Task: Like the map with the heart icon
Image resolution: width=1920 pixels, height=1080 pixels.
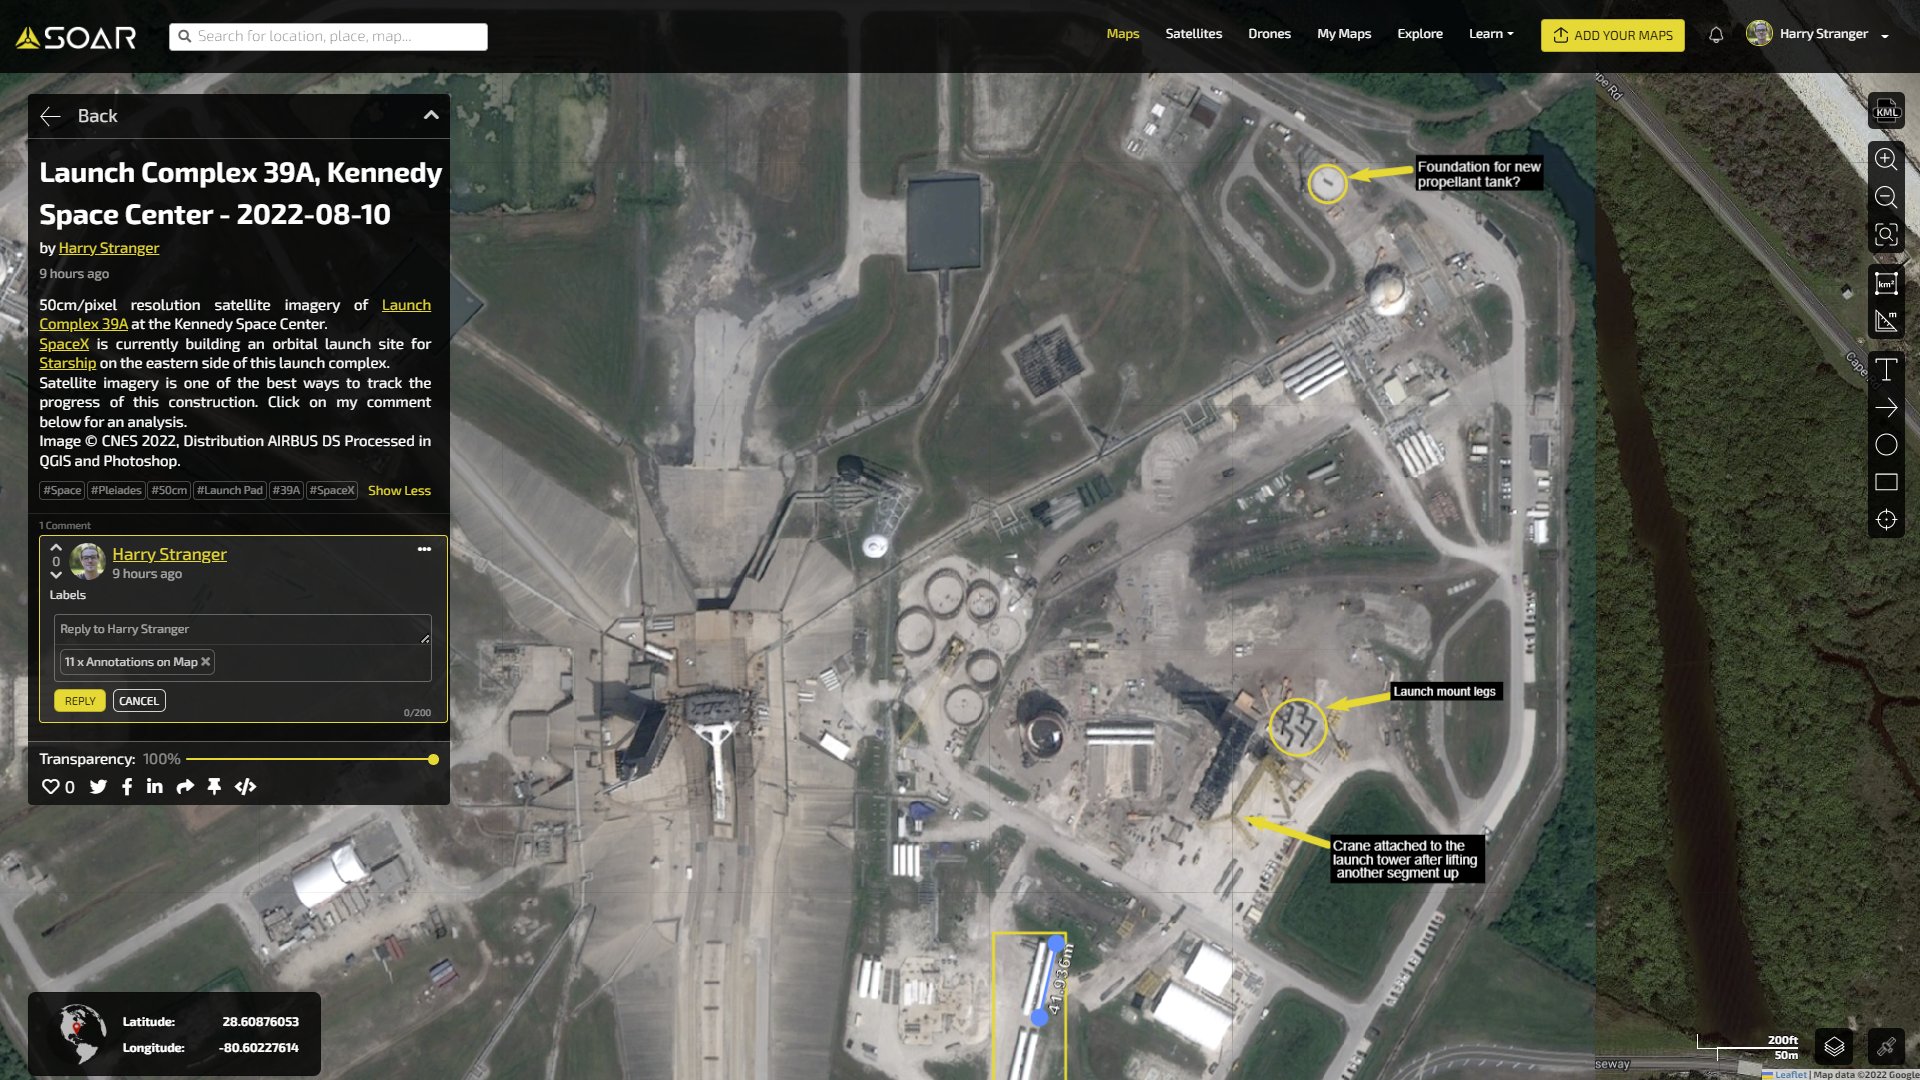Action: [x=50, y=787]
